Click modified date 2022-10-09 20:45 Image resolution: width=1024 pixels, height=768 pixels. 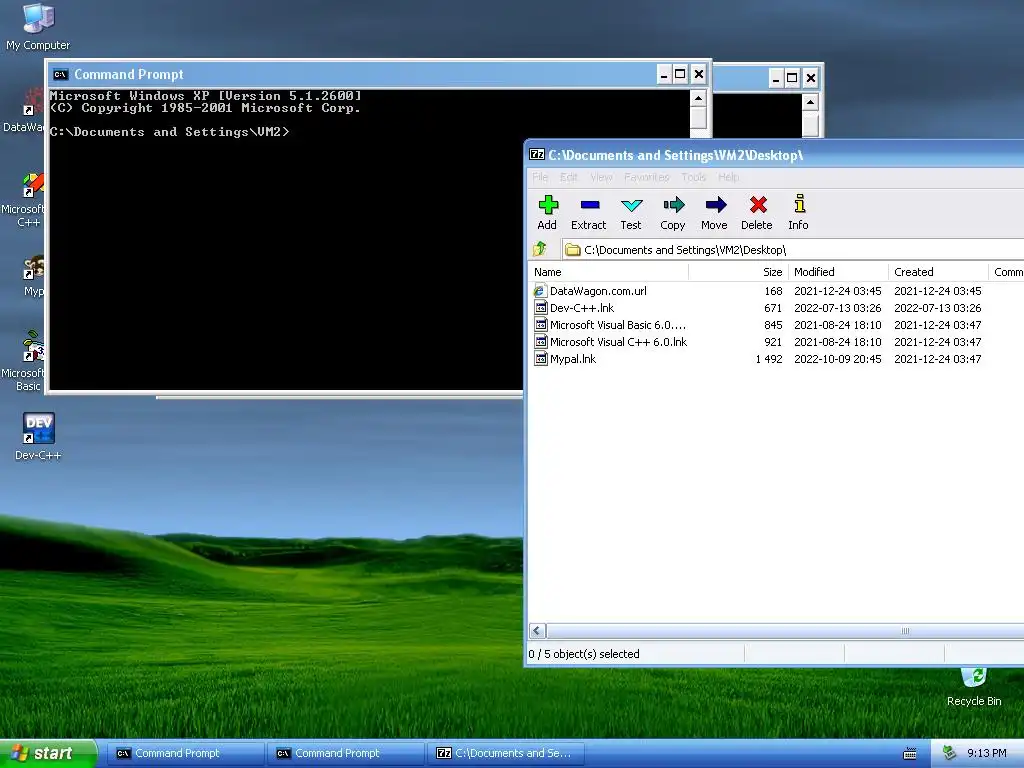(838, 359)
